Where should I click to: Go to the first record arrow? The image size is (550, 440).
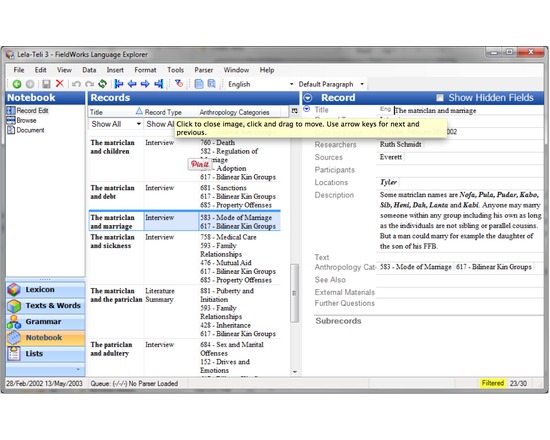point(119,84)
